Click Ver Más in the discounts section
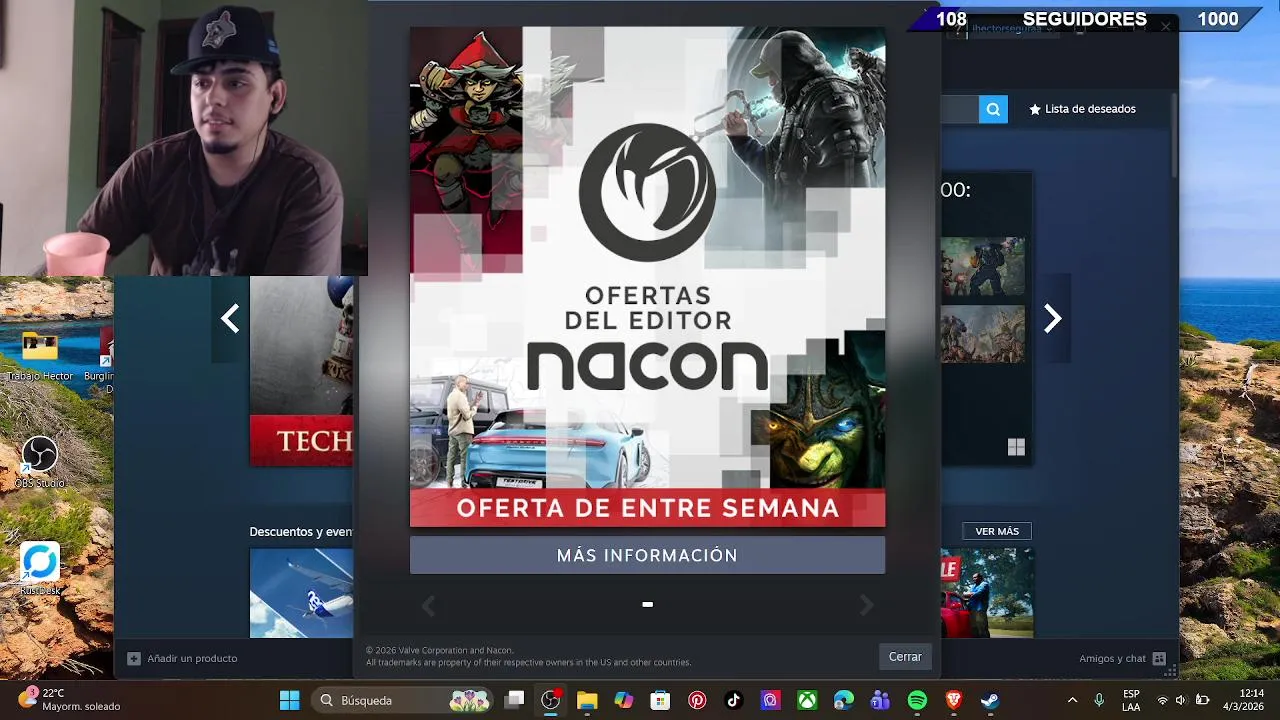 [997, 531]
